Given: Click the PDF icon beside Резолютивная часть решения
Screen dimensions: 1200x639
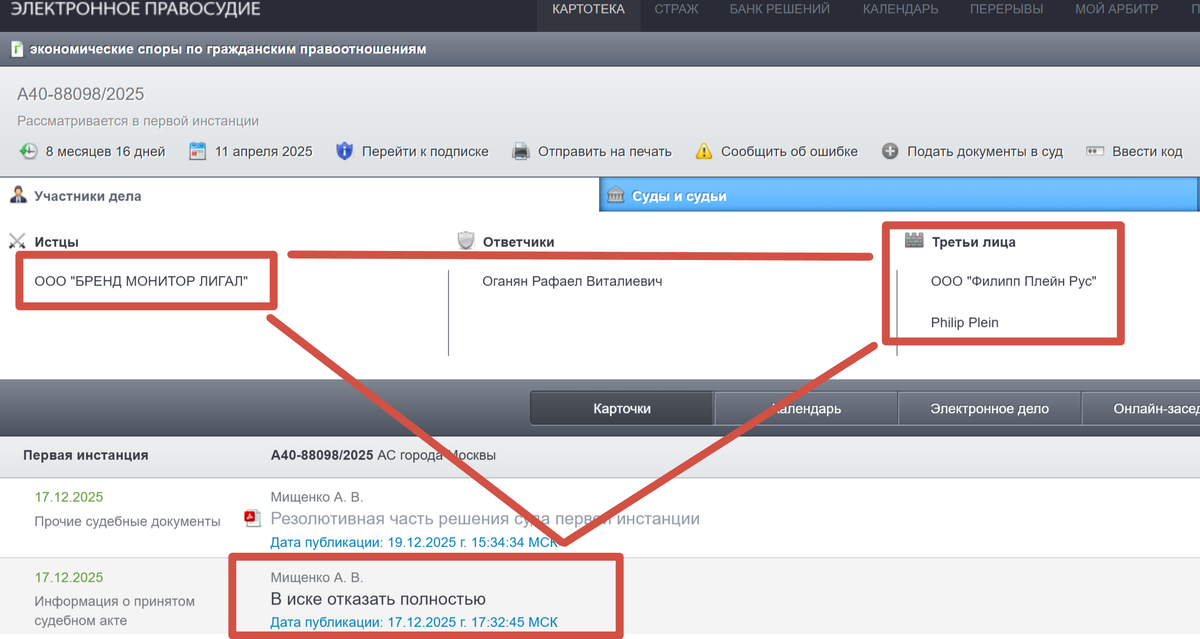Looking at the screenshot, I should [253, 518].
